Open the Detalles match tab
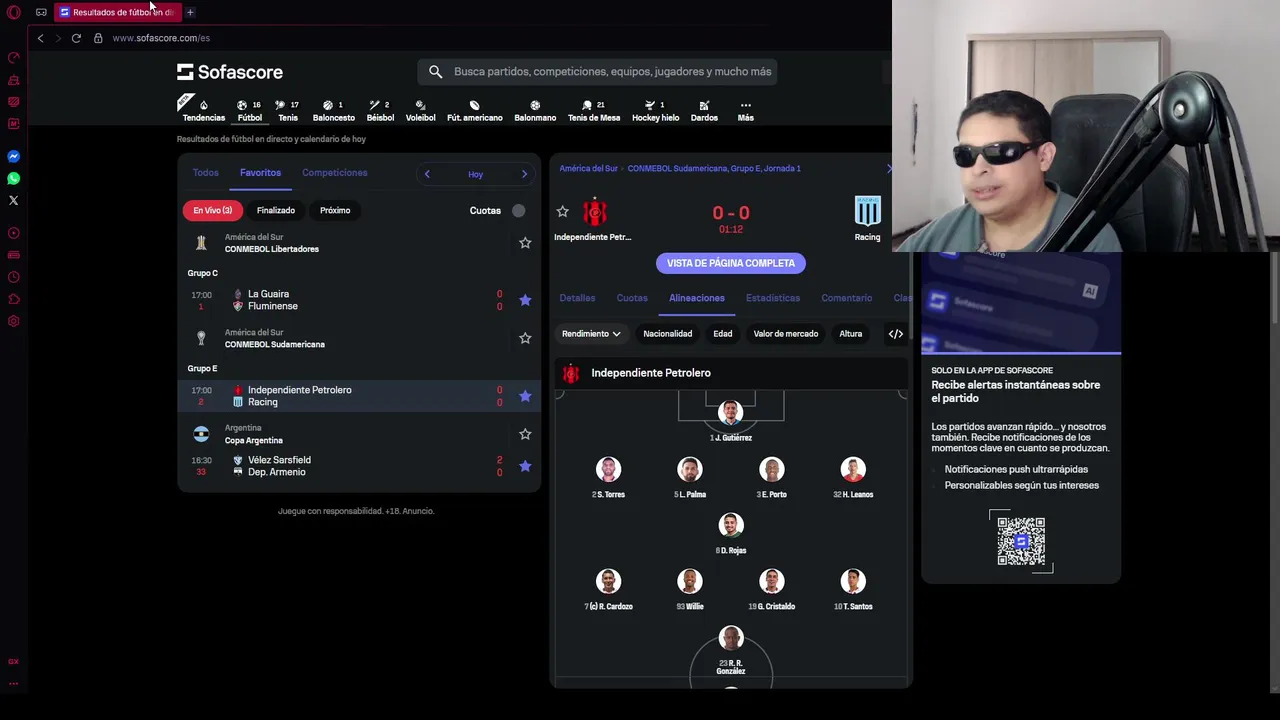Screen dimensions: 1280x720 577,298
